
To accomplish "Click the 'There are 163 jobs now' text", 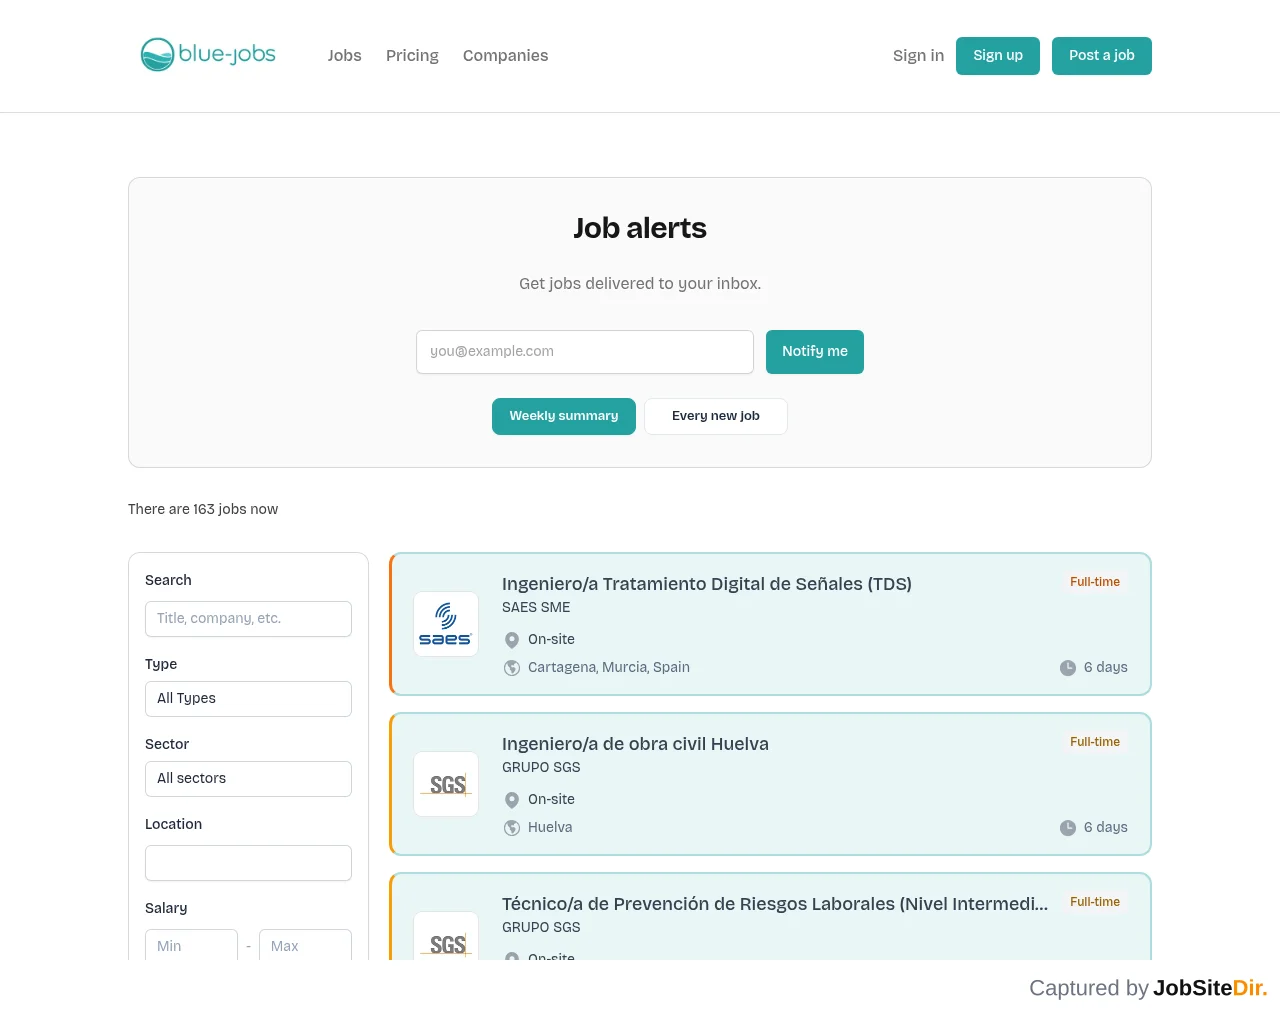I will coord(203,510).
